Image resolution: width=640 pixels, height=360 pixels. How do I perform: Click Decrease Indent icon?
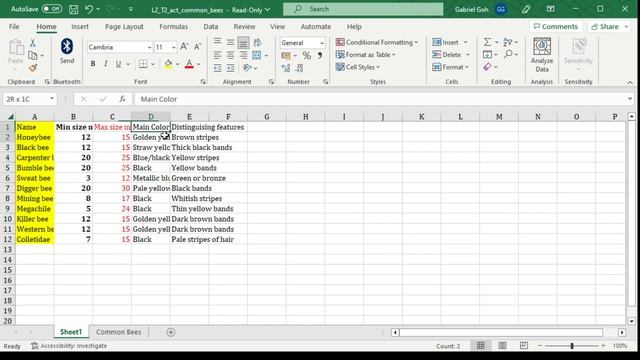(x=218, y=68)
